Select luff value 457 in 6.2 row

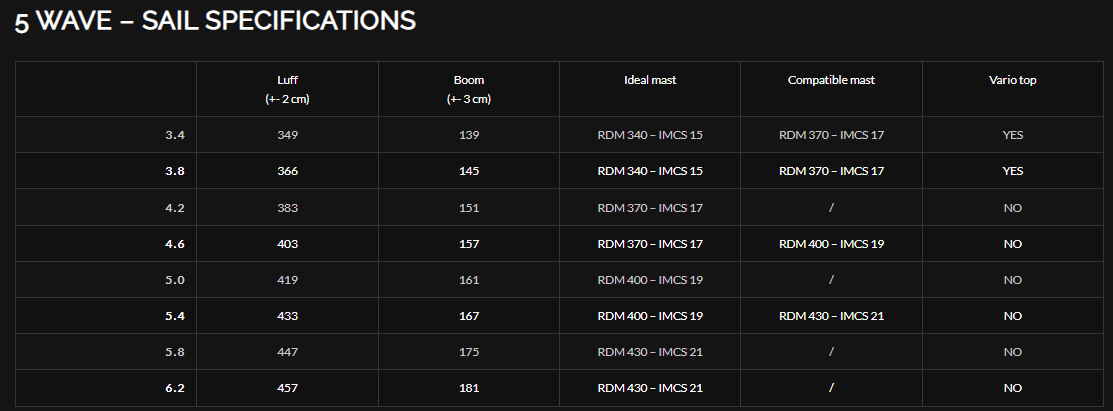[x=287, y=388]
